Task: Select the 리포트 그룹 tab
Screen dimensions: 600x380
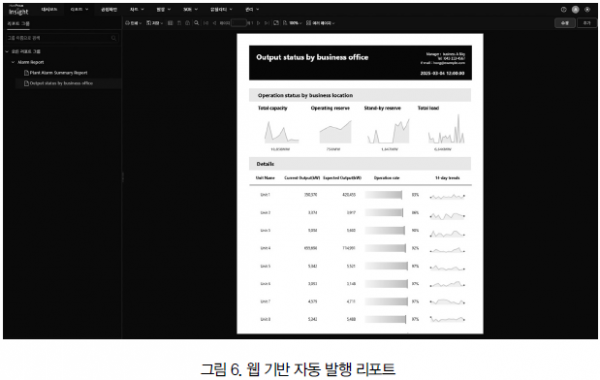Action: point(18,23)
